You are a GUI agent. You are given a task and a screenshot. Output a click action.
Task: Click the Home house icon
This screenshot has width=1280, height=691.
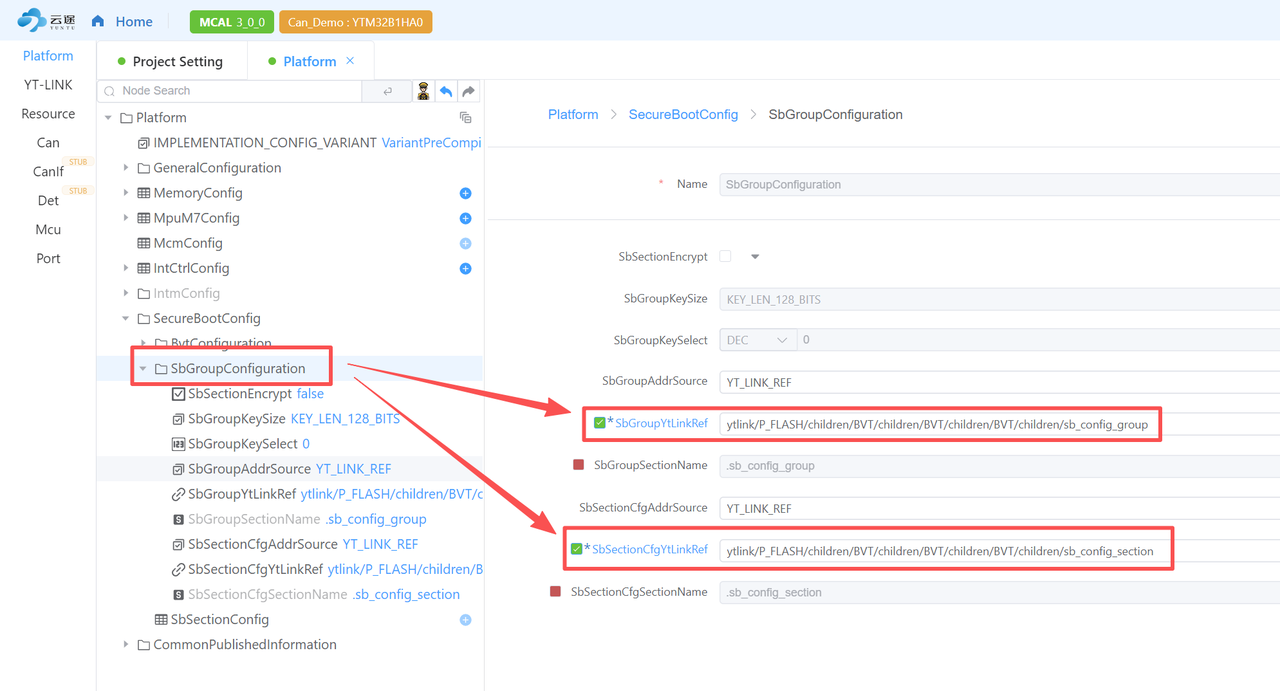(98, 21)
